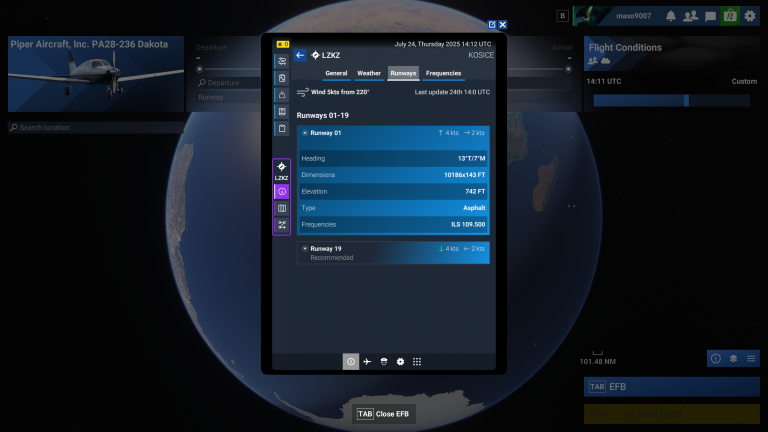Click the Search location field
Image resolution: width=768 pixels, height=432 pixels.
[x=96, y=127]
